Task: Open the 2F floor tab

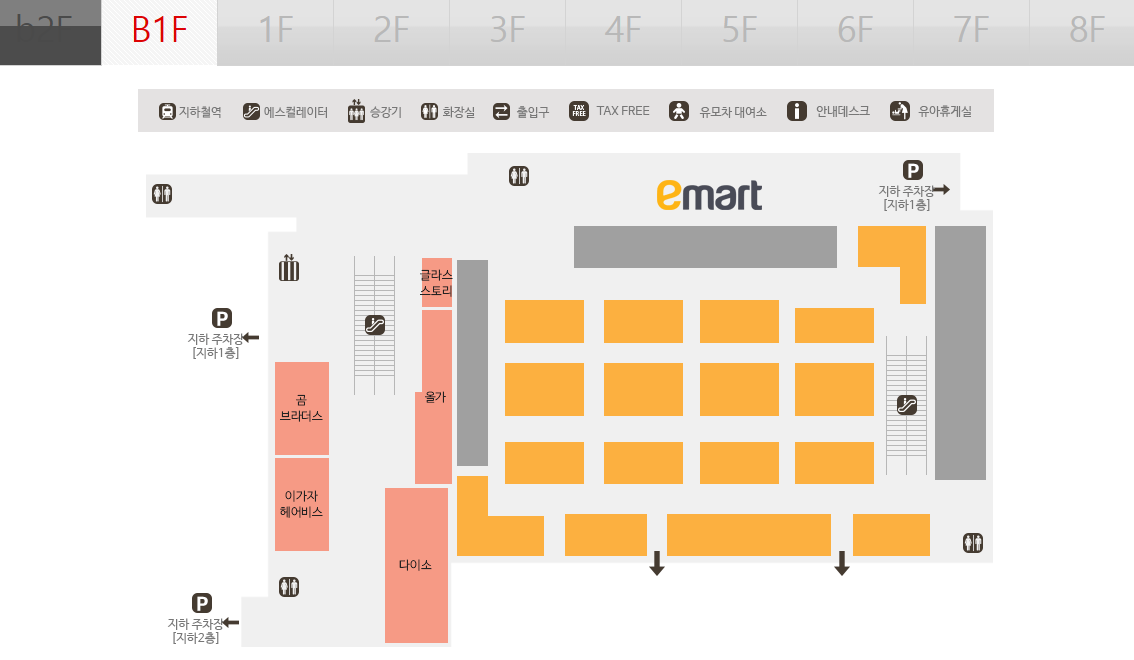Action: [391, 33]
